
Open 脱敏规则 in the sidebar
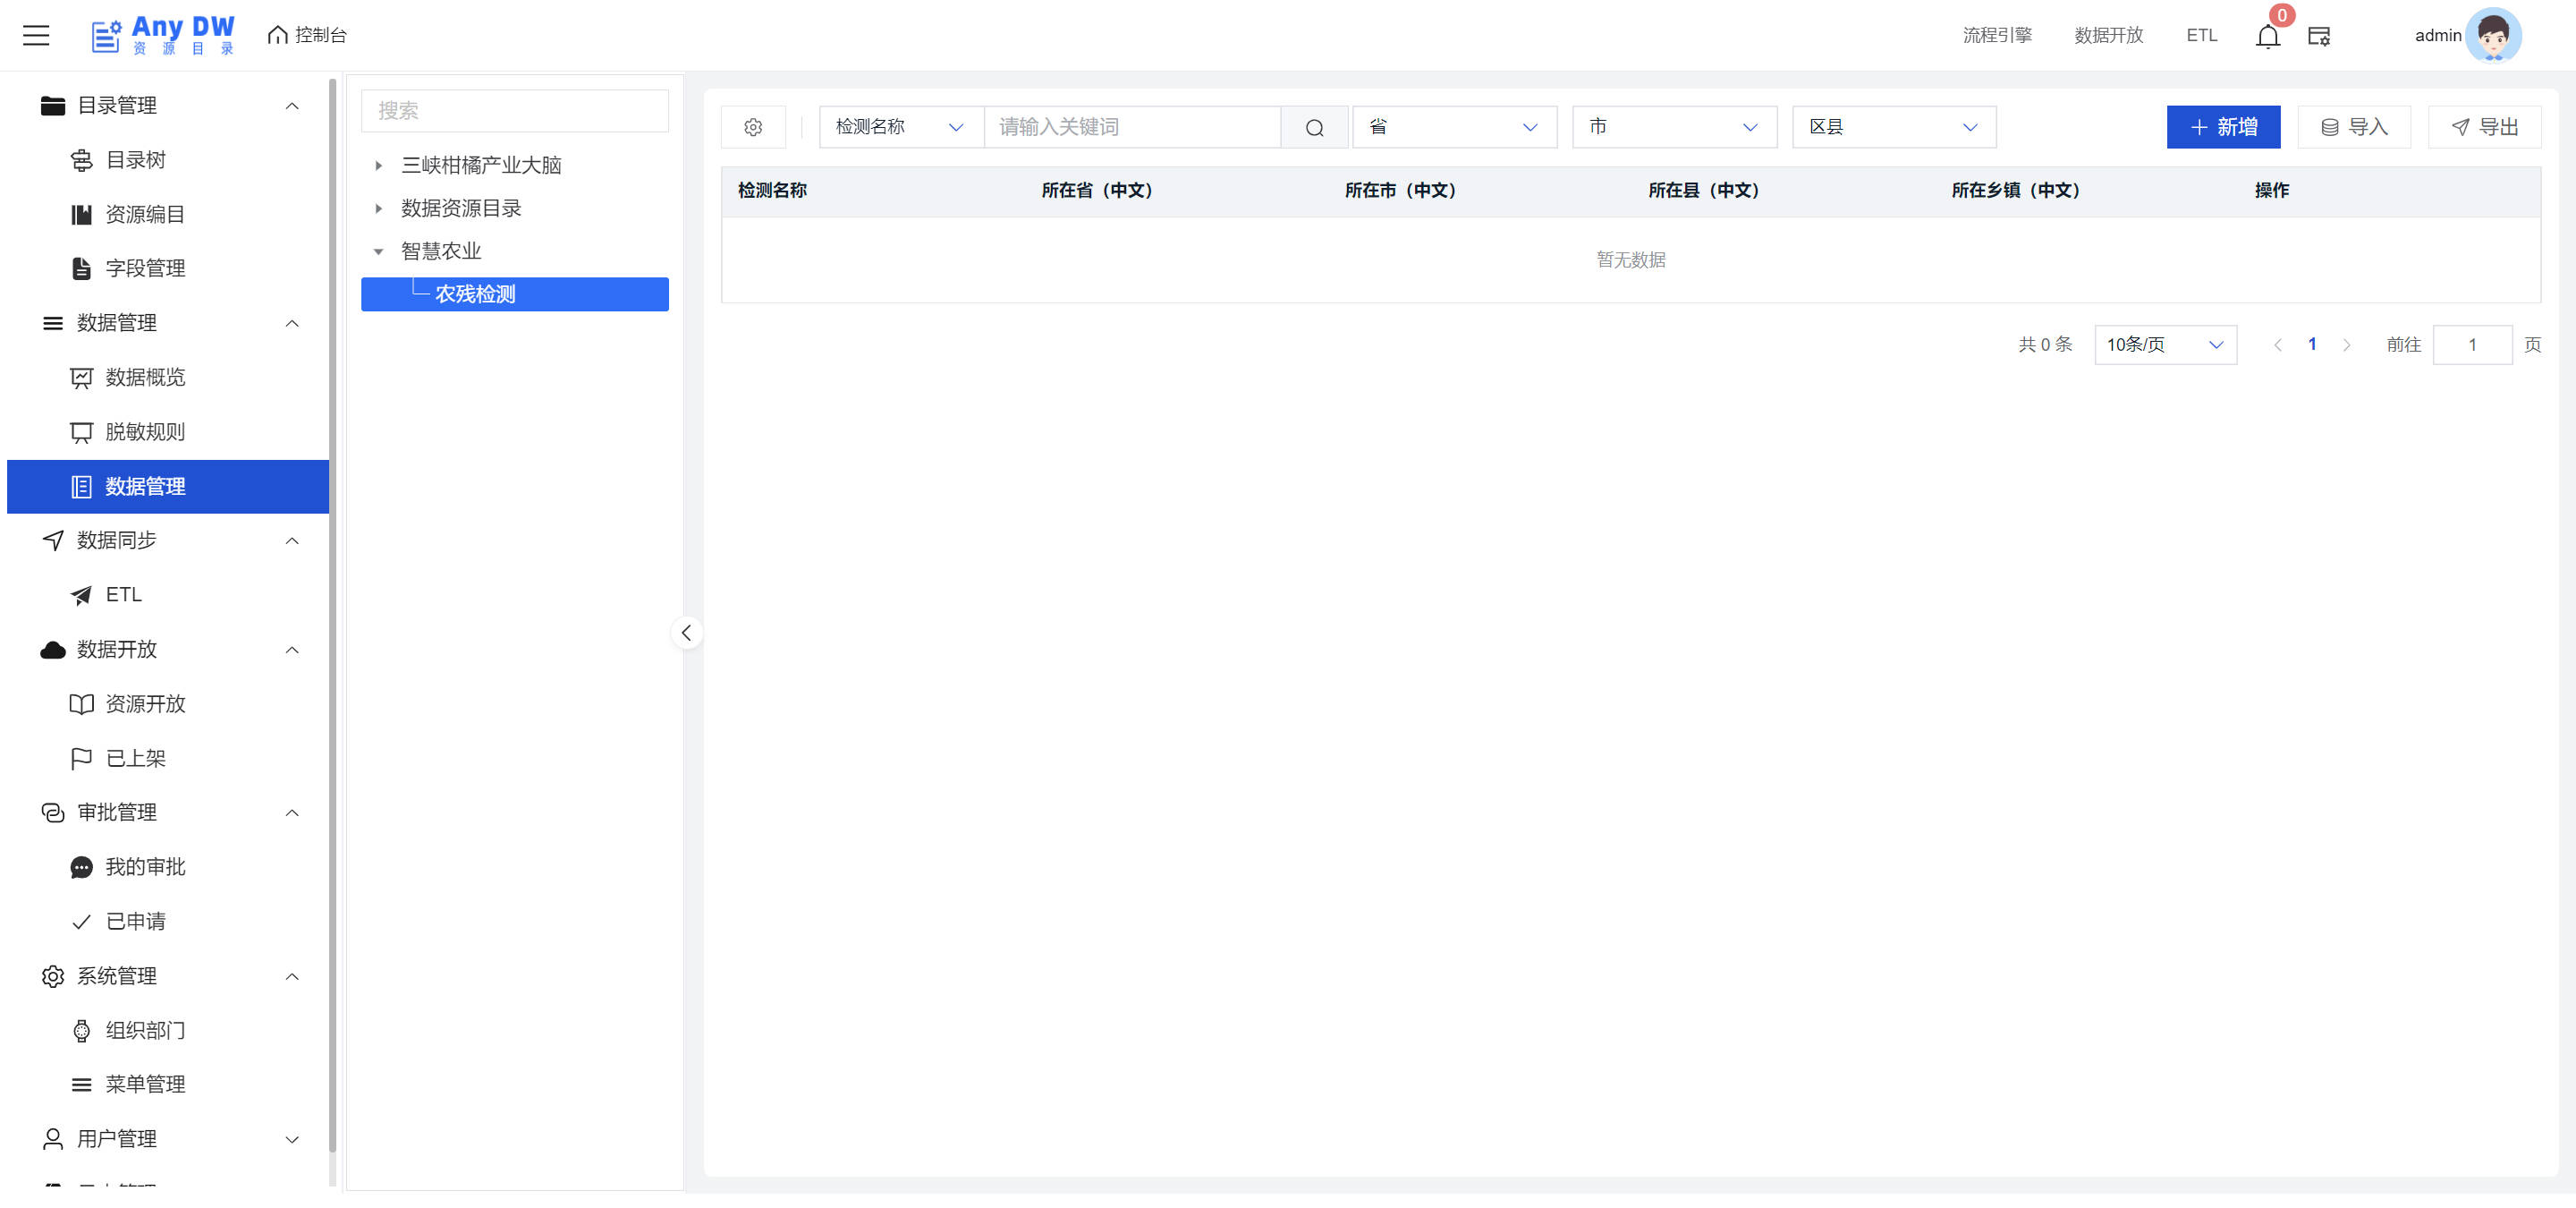145,432
